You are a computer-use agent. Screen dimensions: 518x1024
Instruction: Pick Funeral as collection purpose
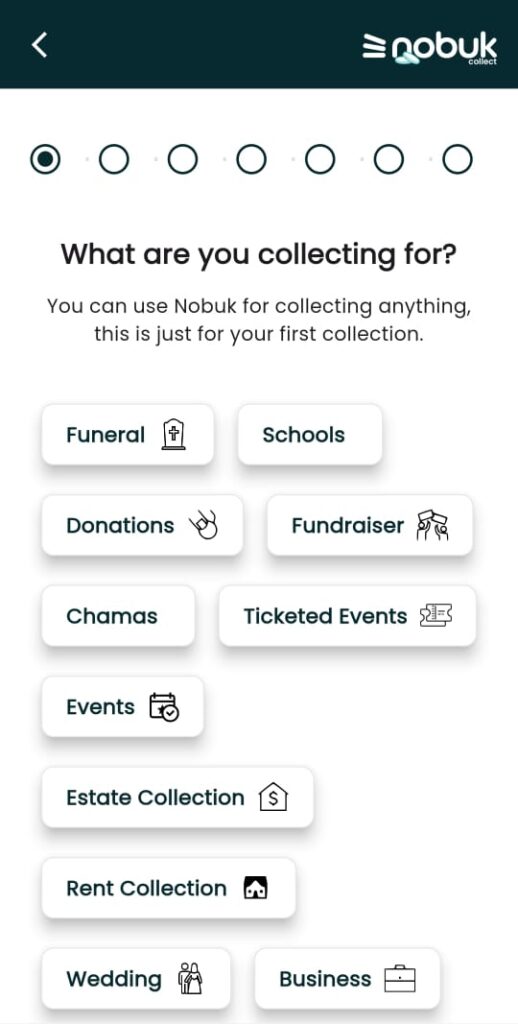[127, 435]
